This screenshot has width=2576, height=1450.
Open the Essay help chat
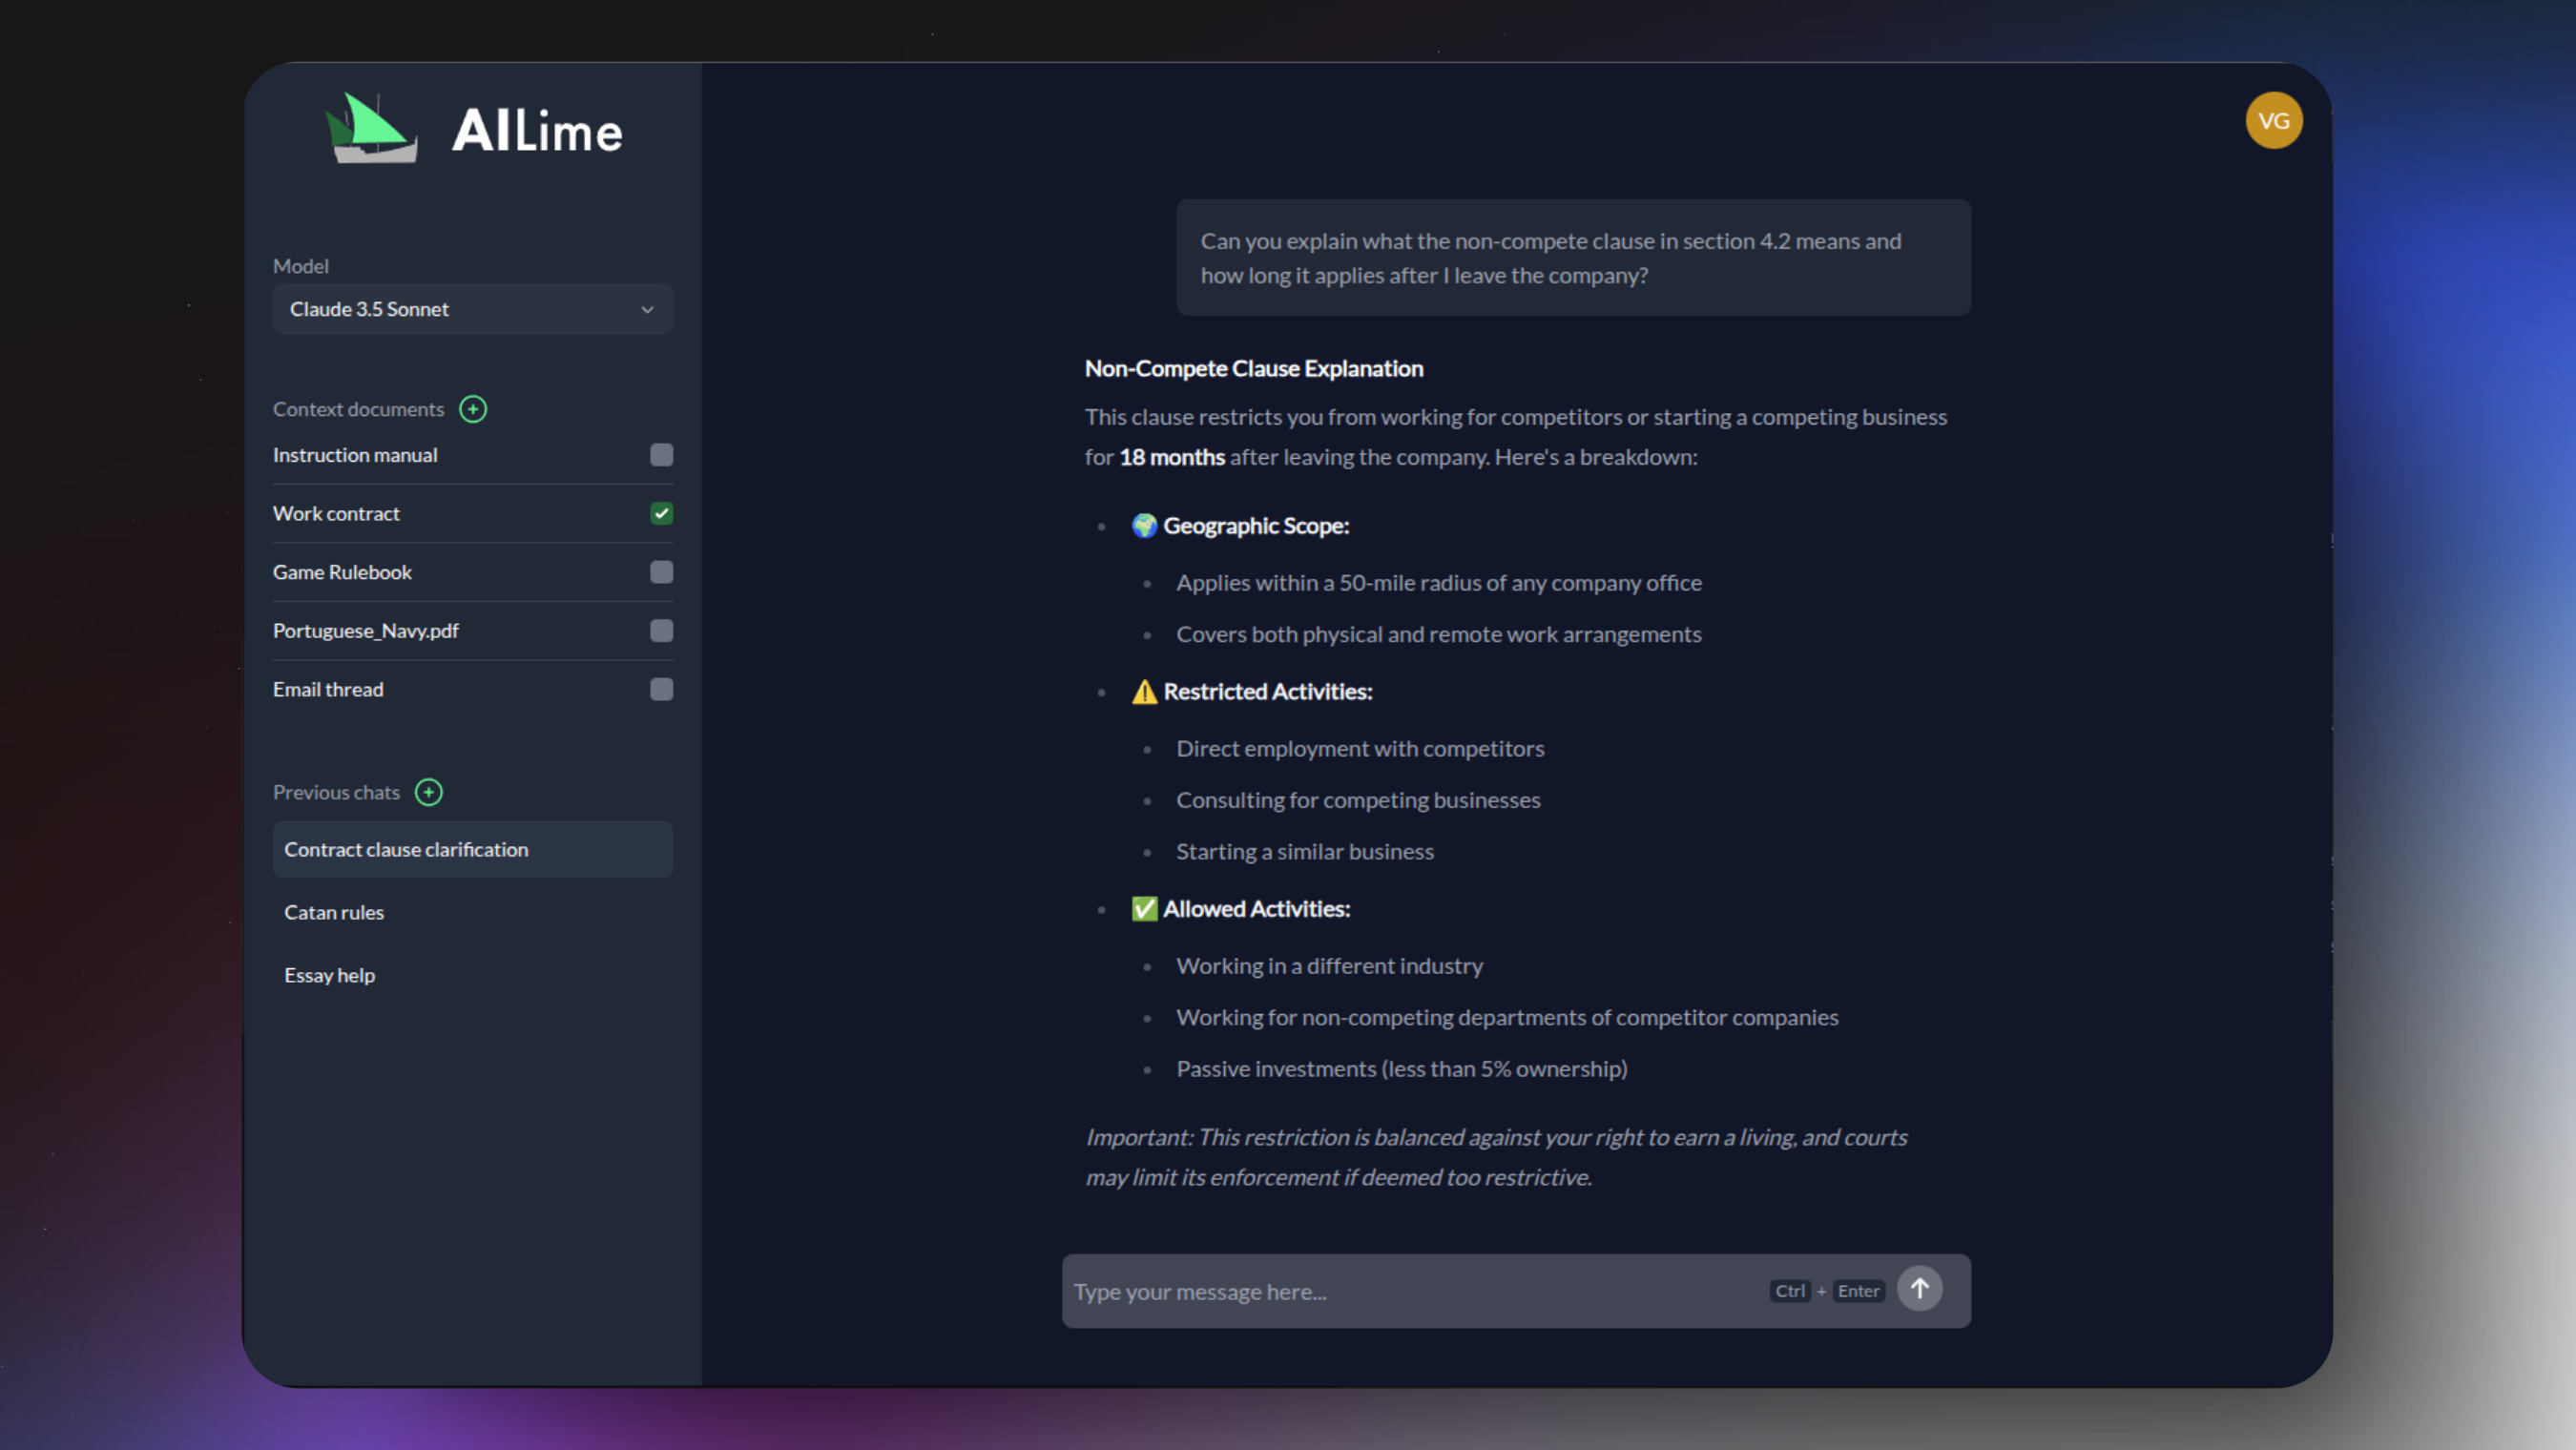[x=330, y=975]
